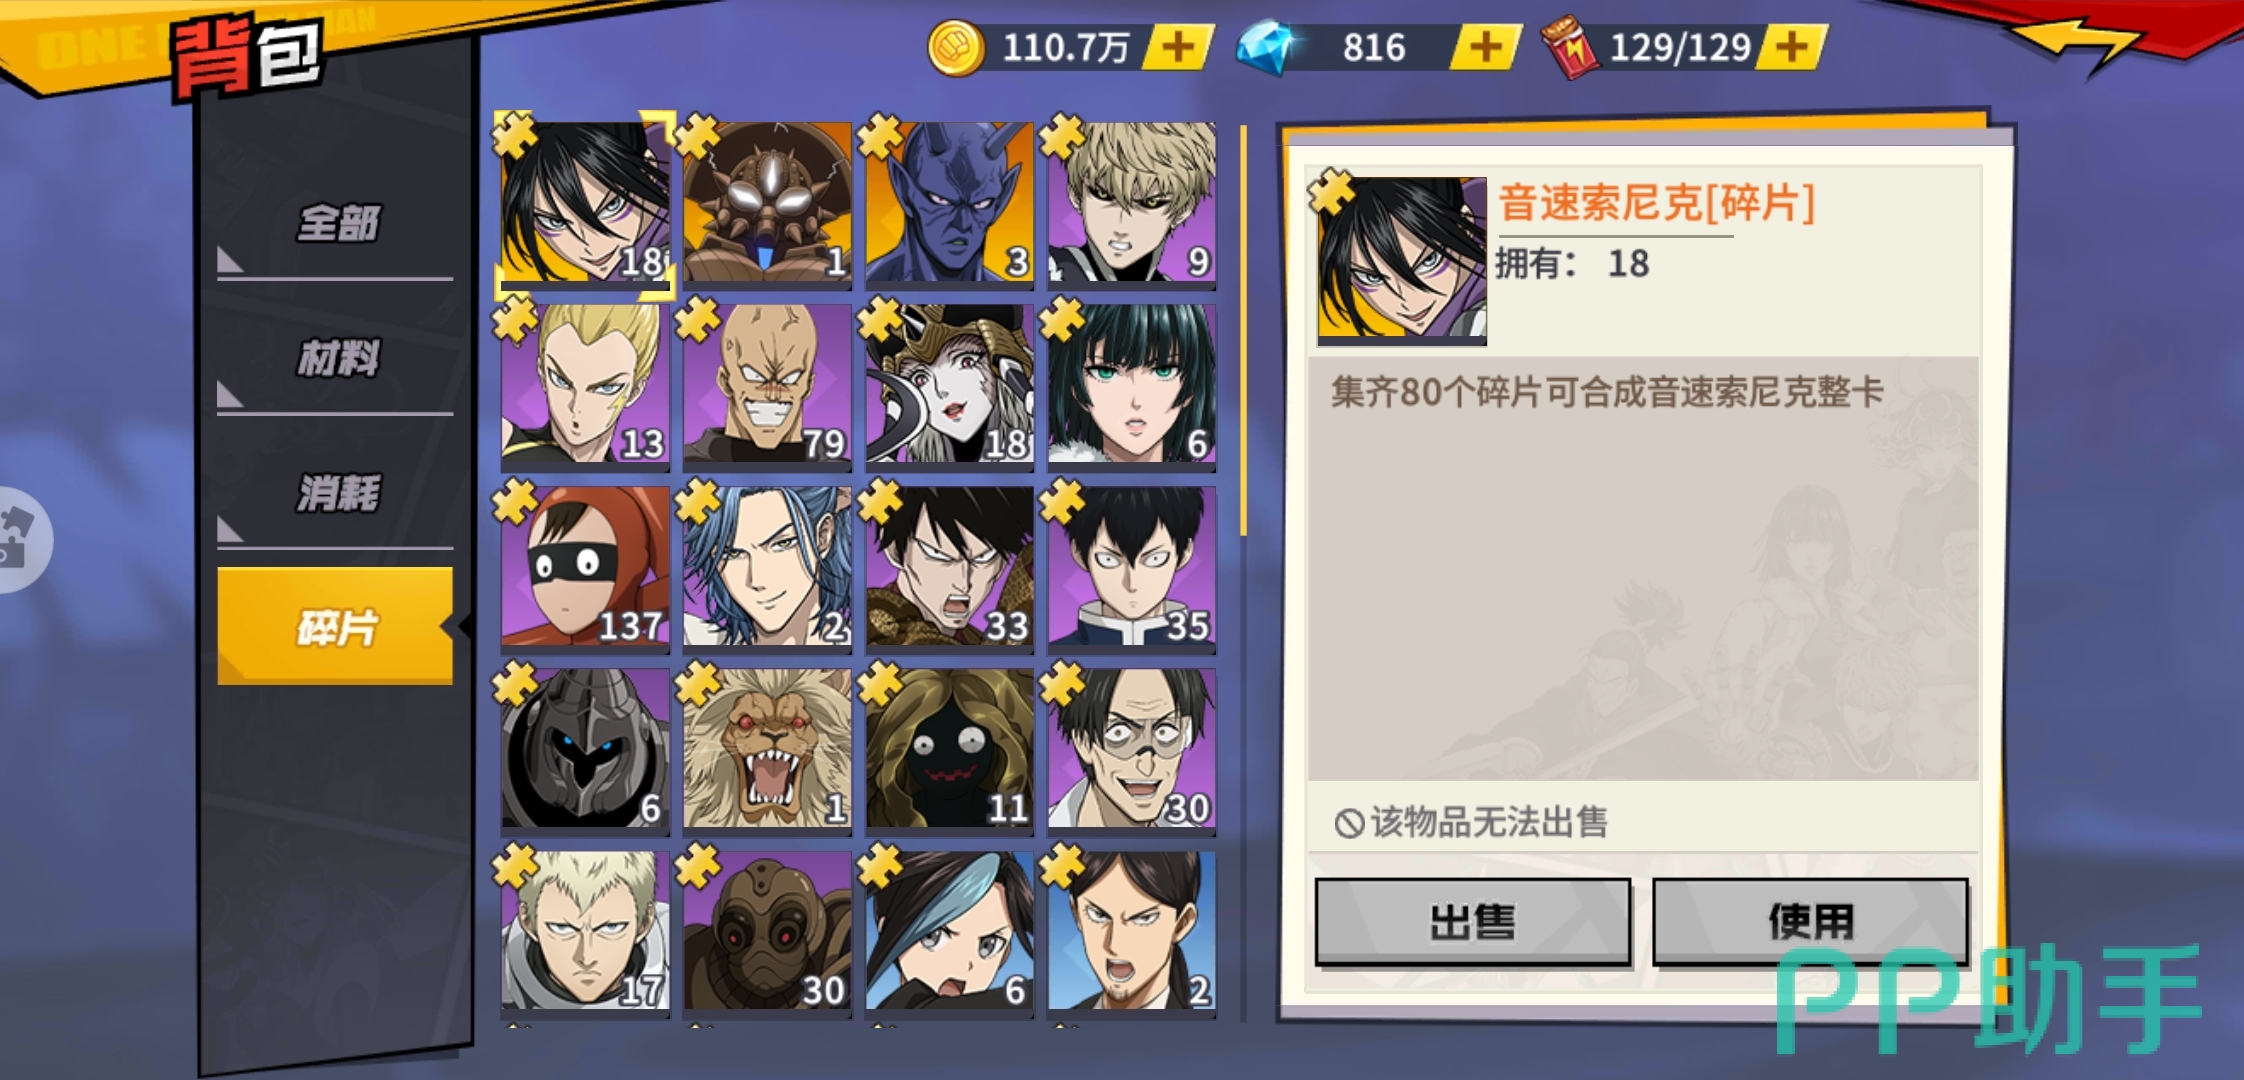Tap the plus icon beside diamonds 816
This screenshot has width=2244, height=1080.
coord(1485,47)
